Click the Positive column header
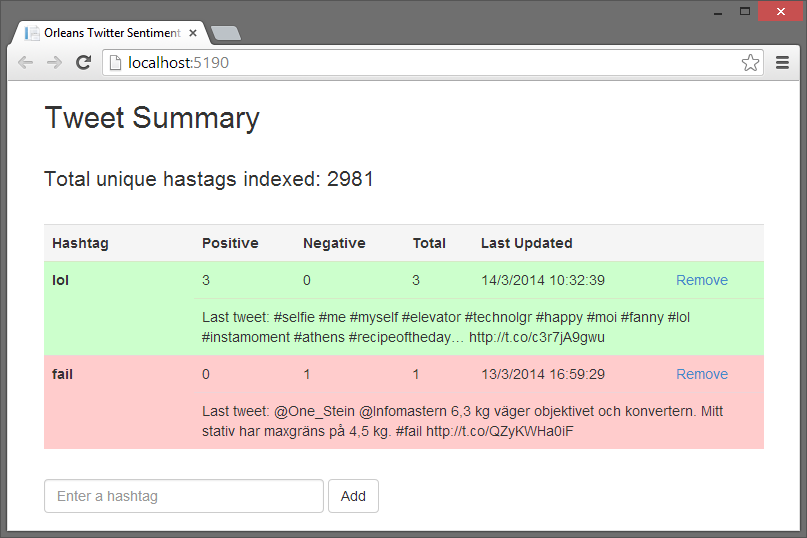The height and width of the screenshot is (538, 807). coord(230,243)
